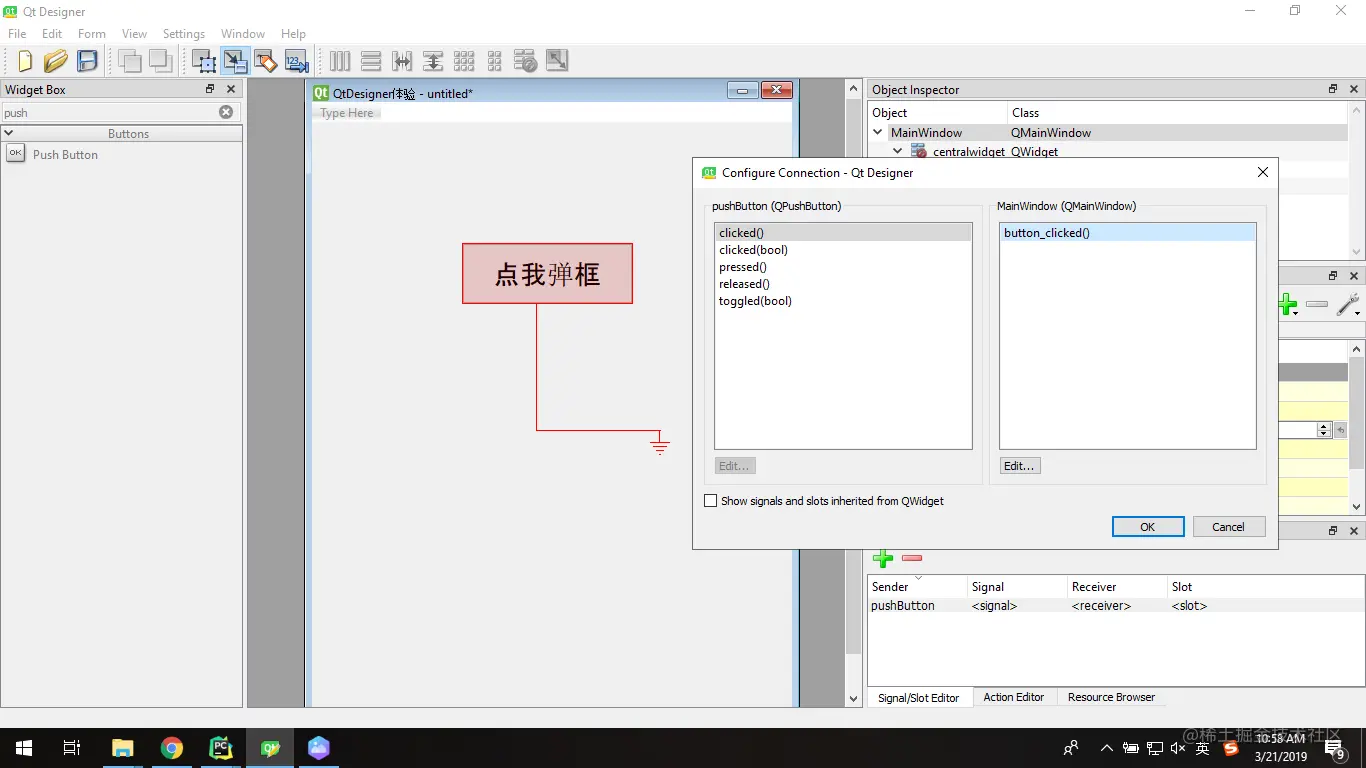Switch to the Resource Browser tab
Viewport: 1366px width, 768px height.
pos(1111,697)
